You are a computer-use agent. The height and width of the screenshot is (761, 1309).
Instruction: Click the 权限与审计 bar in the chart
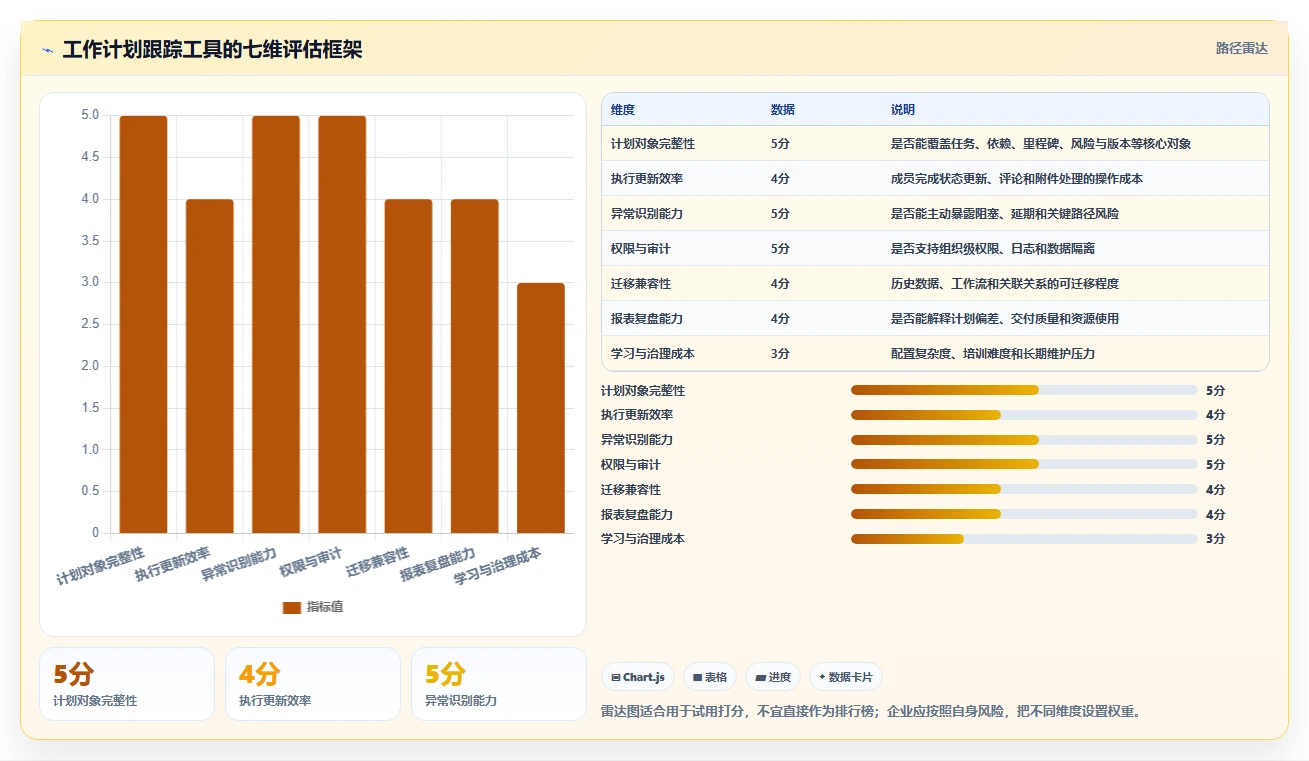coord(342,324)
